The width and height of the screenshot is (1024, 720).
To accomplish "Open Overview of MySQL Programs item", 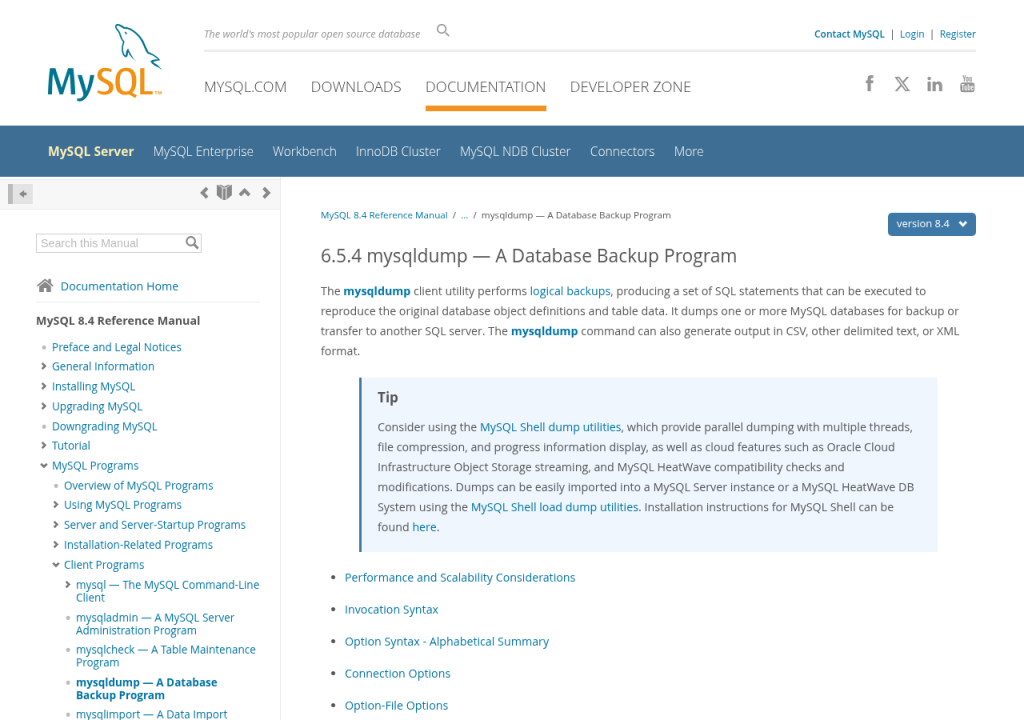I will click(x=138, y=485).
